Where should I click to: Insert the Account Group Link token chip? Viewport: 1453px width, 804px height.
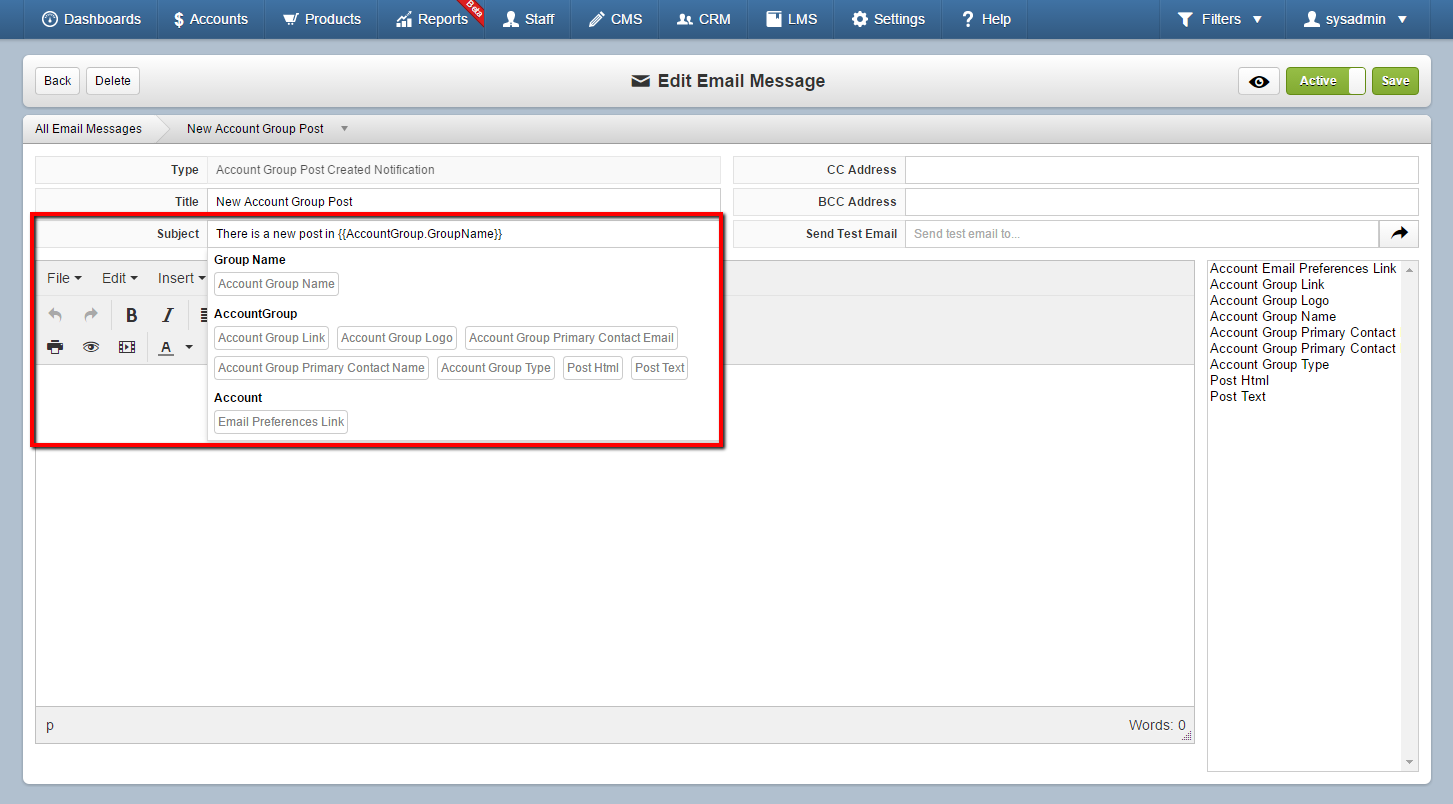click(272, 338)
